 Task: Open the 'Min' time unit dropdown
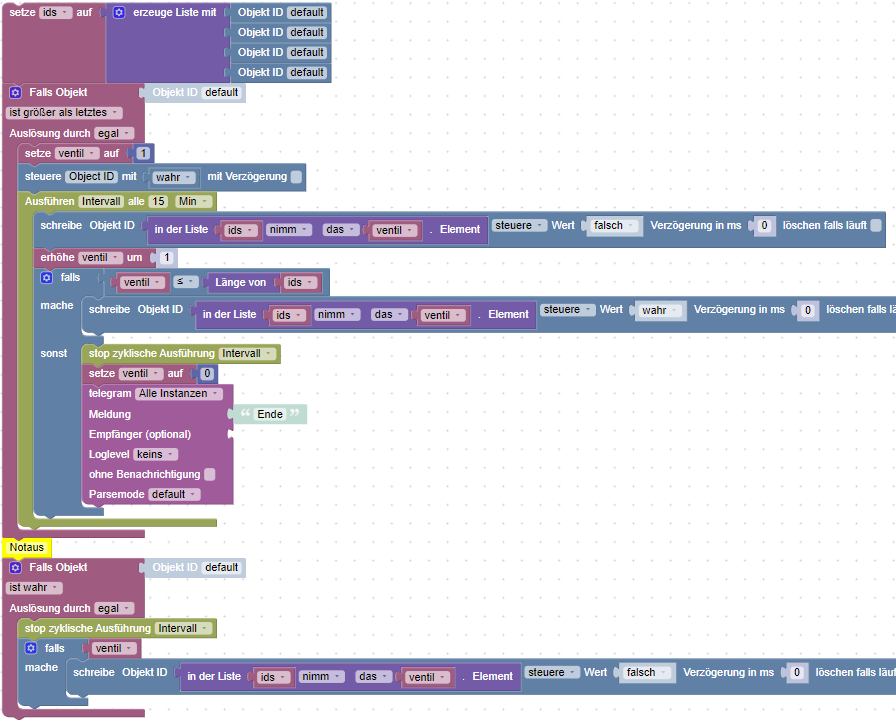193,201
